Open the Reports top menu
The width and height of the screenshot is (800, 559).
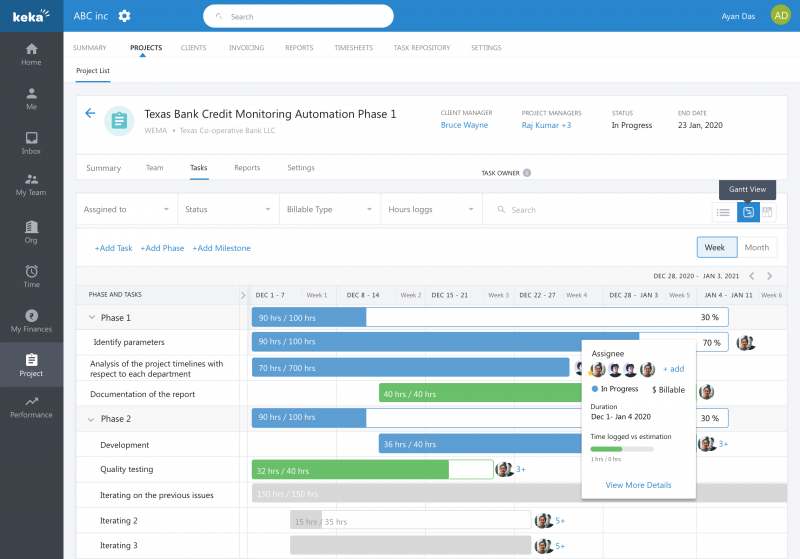pos(299,47)
